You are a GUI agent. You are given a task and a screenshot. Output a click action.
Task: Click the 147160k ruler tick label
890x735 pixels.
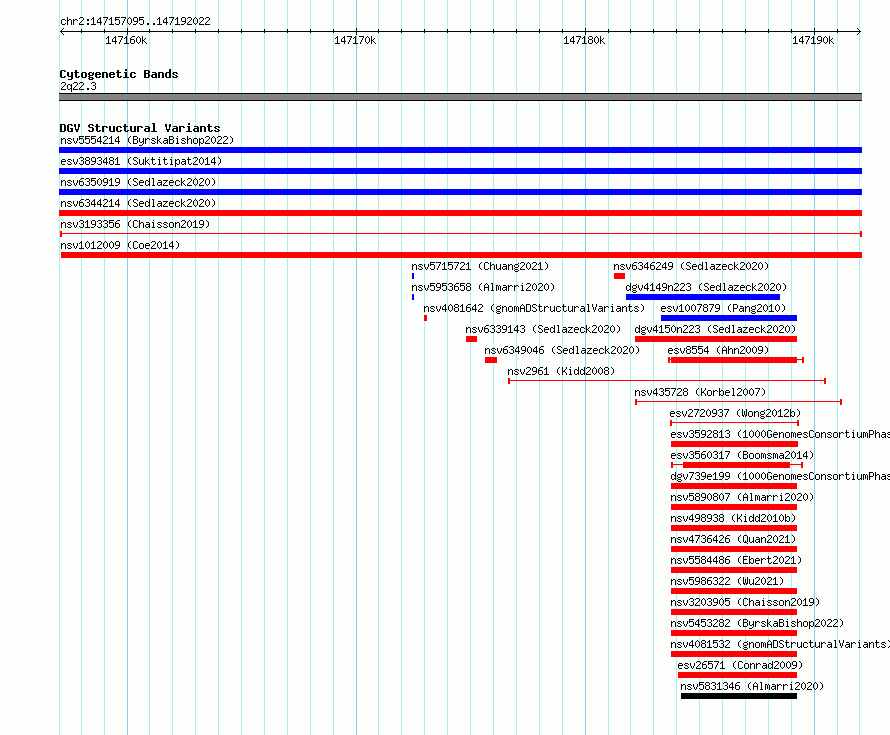[x=126, y=40]
